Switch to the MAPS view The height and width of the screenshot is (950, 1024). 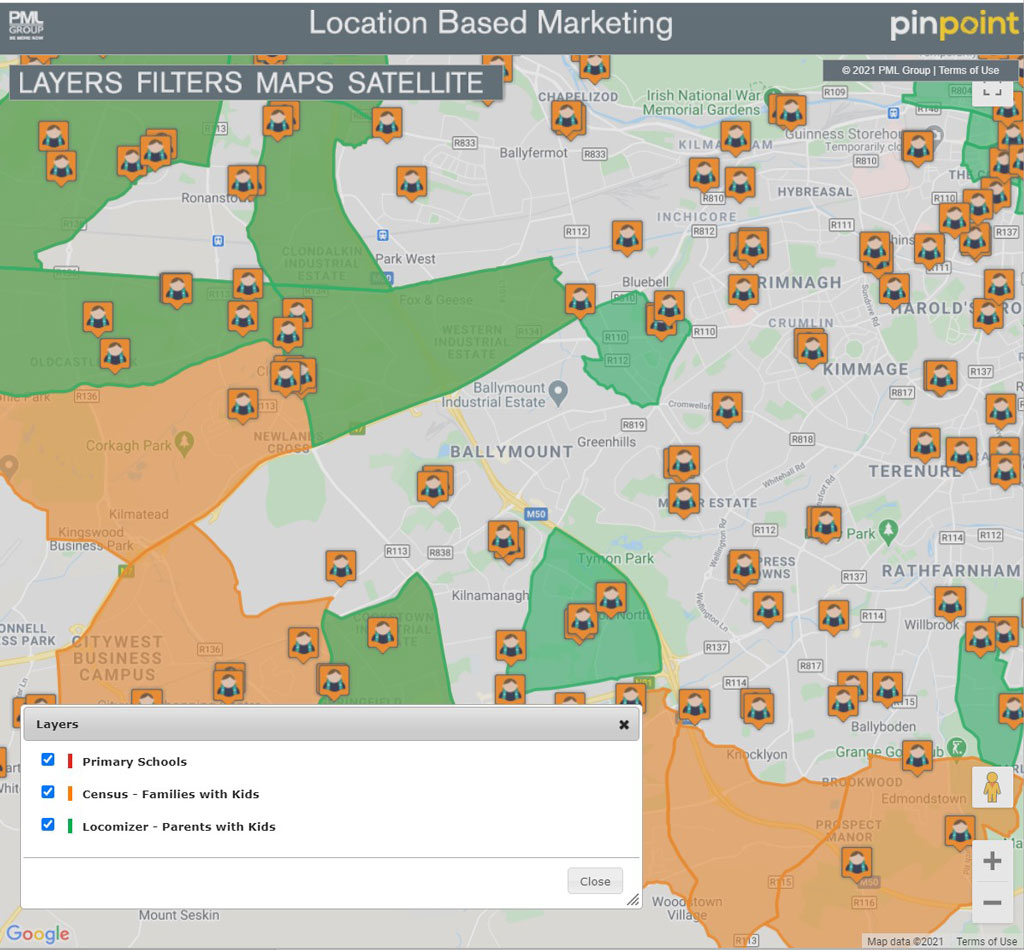click(x=295, y=83)
